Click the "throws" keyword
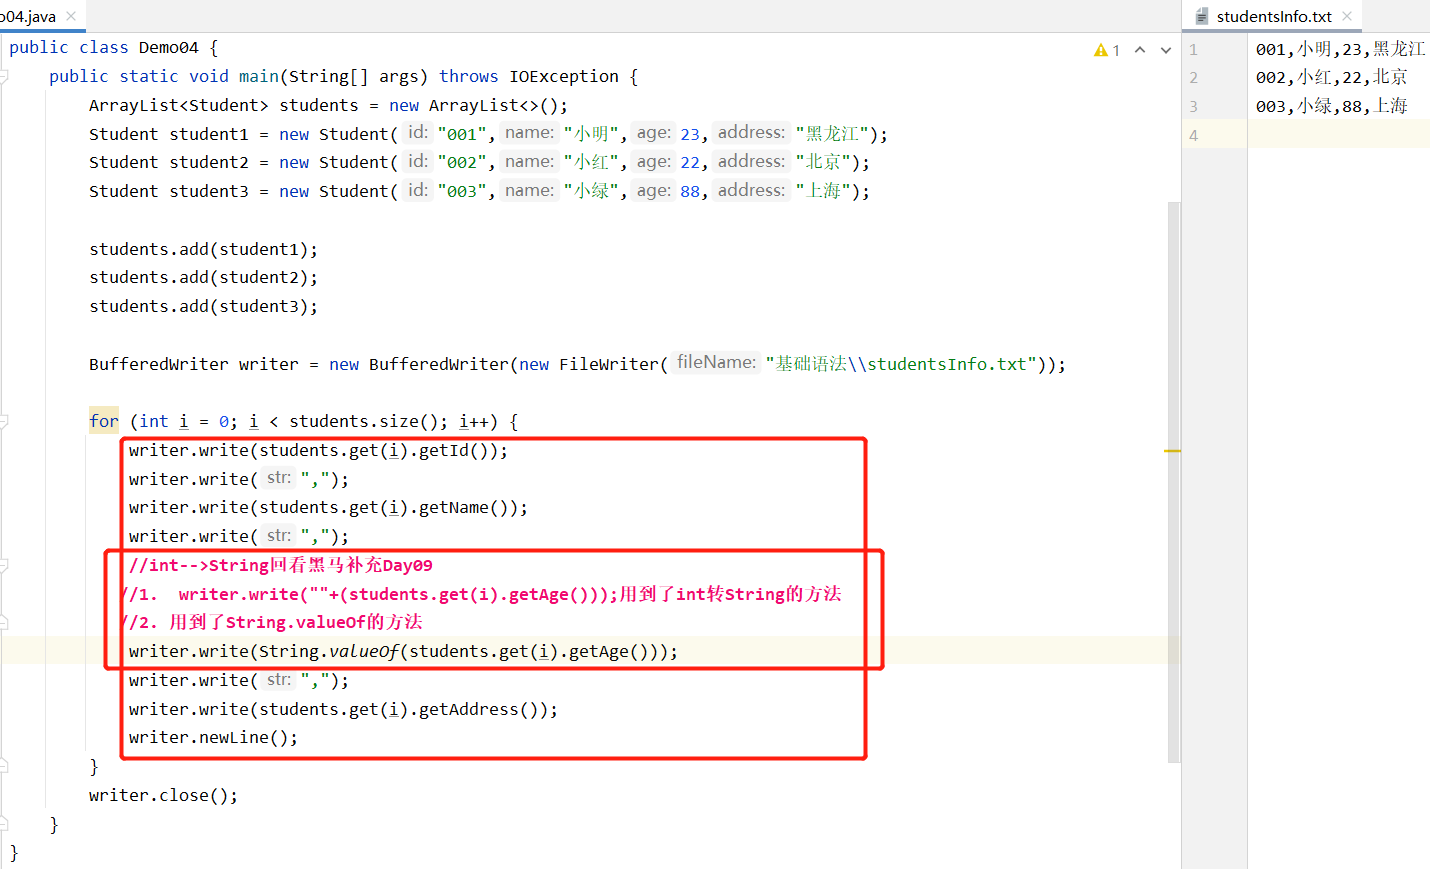This screenshot has height=869, width=1430. (468, 76)
